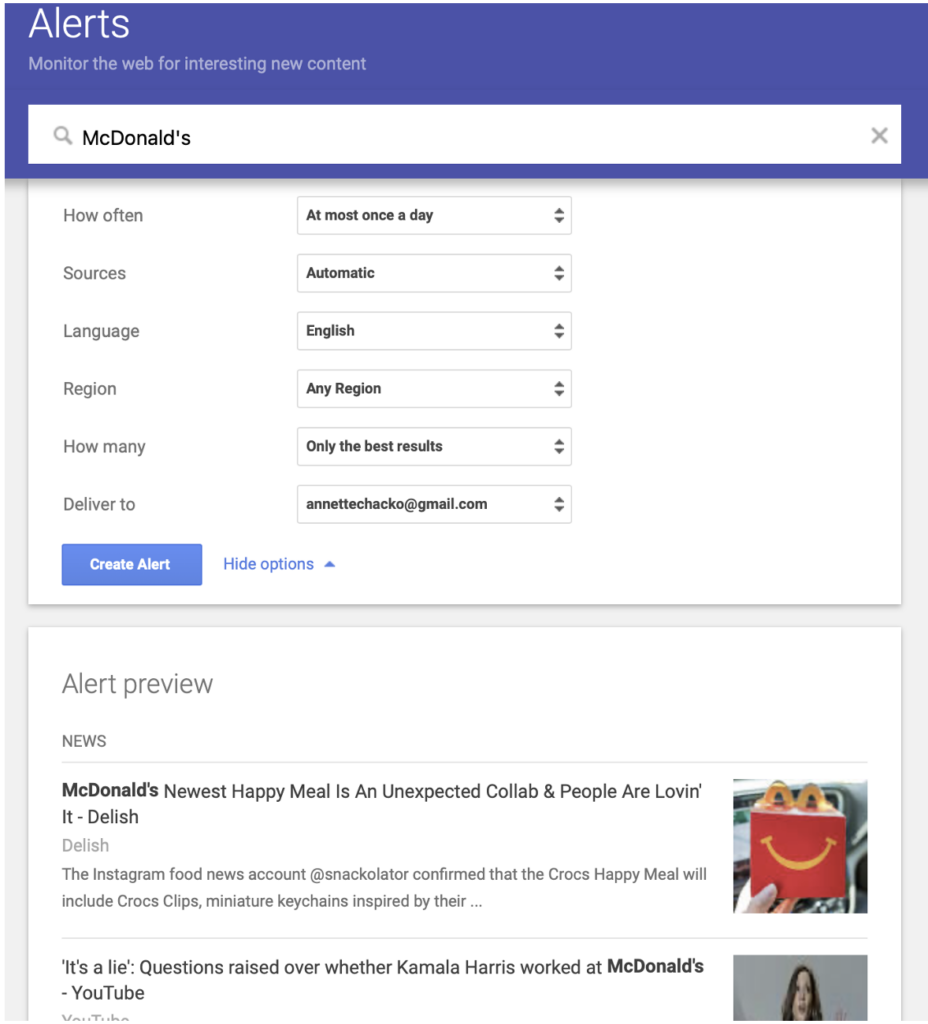
Task: Open the English language dropdown
Action: [x=434, y=331]
